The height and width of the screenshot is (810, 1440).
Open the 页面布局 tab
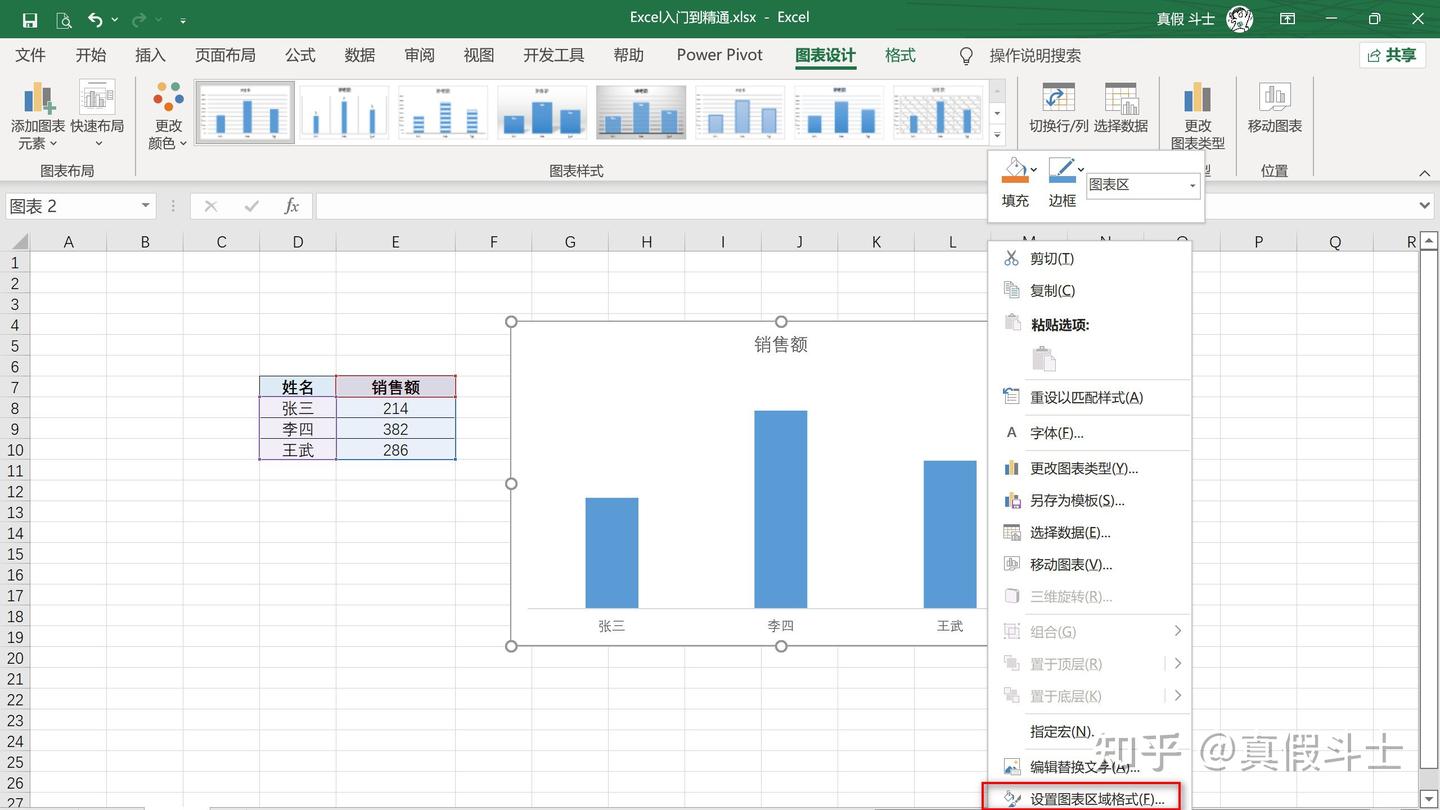point(225,55)
